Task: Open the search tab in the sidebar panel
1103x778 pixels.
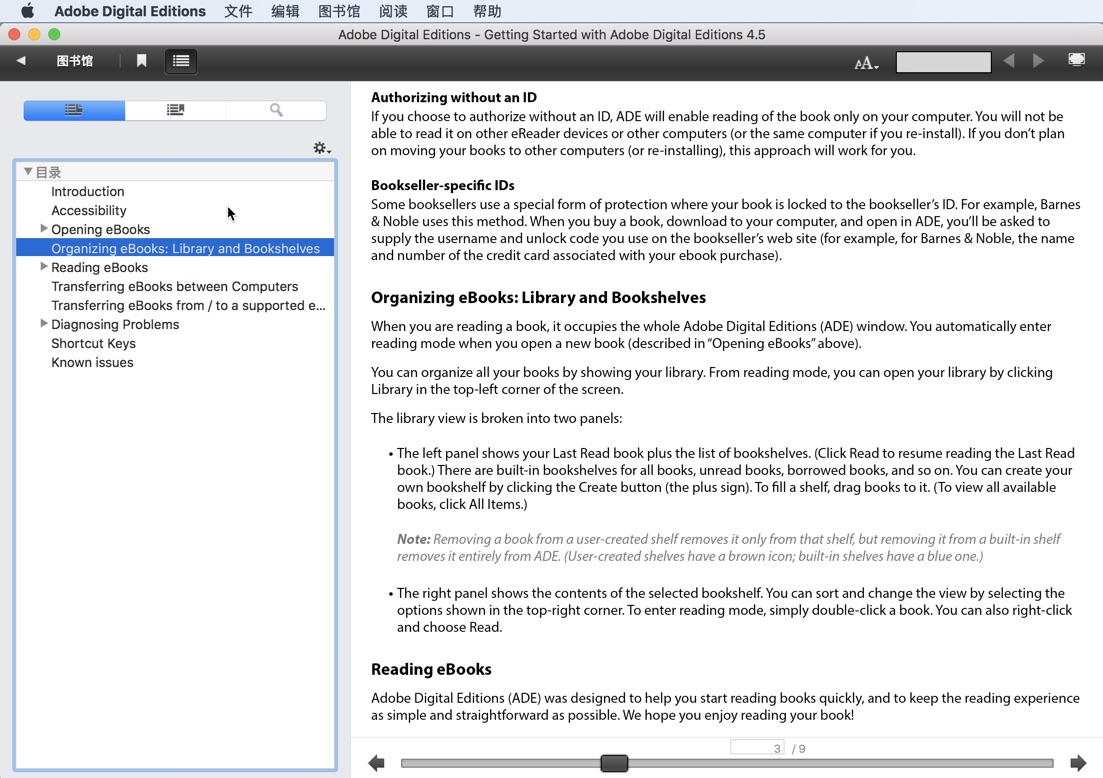Action: click(x=277, y=110)
